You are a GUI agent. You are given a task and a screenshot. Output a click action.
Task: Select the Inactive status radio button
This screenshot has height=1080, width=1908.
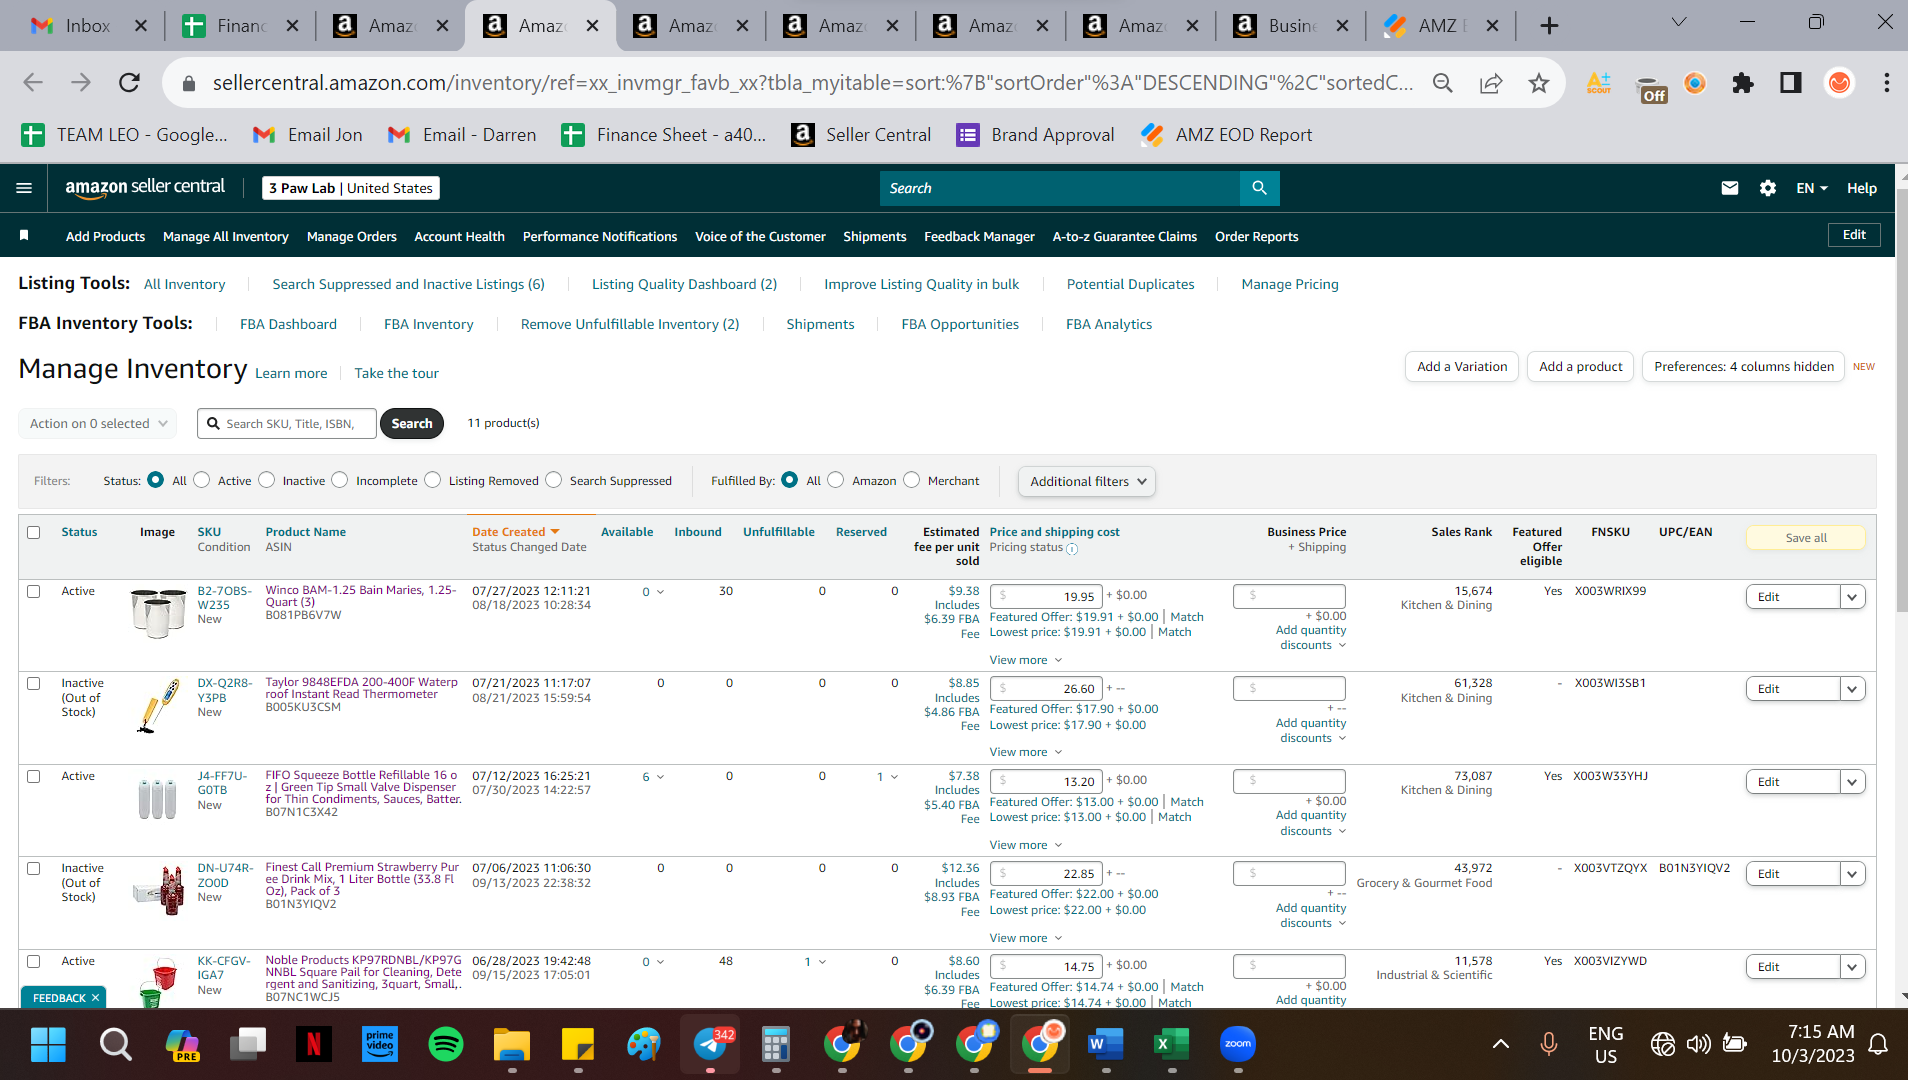pos(267,480)
